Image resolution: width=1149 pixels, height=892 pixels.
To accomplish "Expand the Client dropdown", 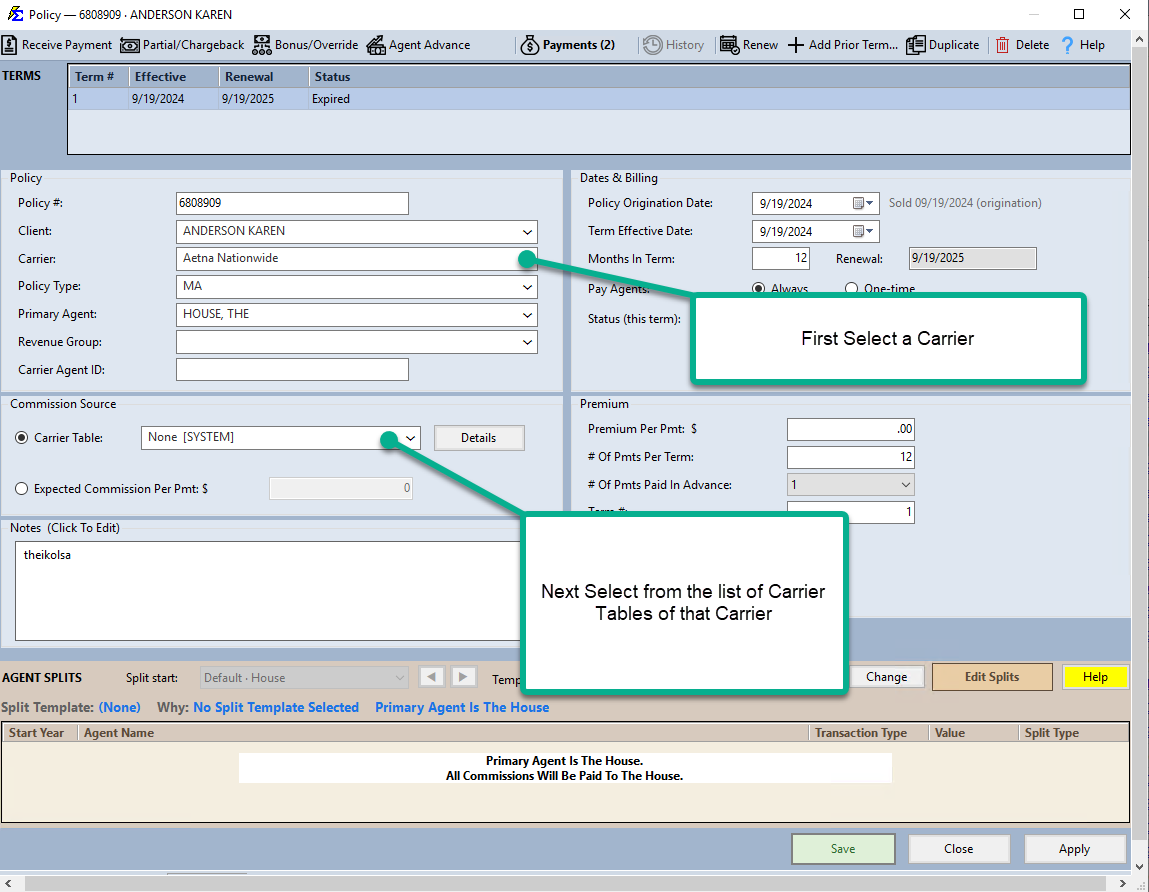I will click(x=527, y=232).
